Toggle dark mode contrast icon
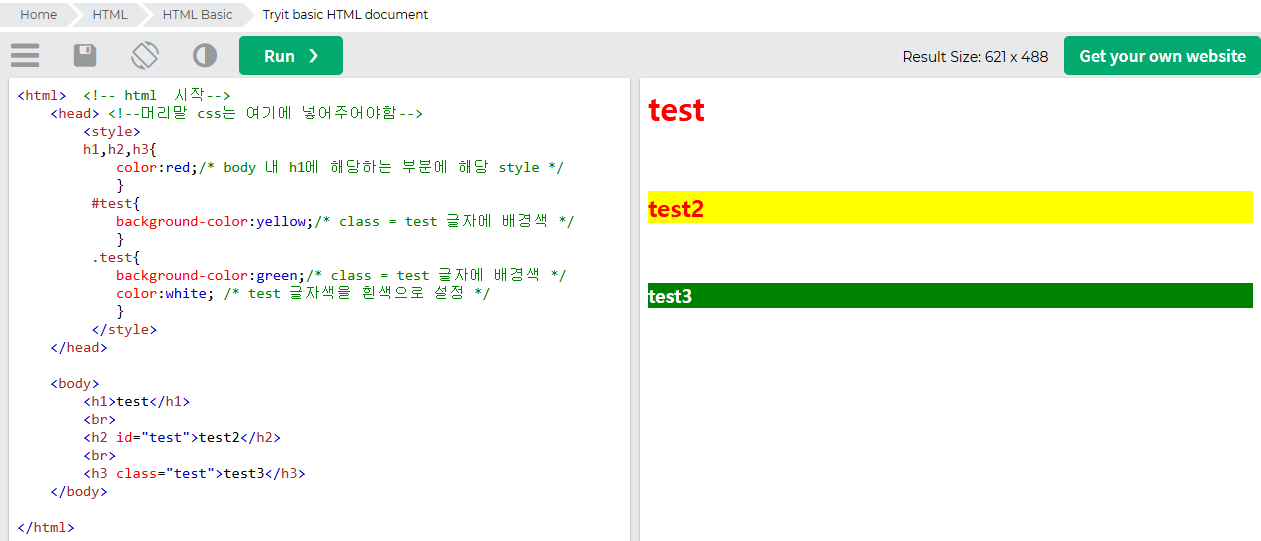Screen dimensions: 1261x541 pos(205,56)
